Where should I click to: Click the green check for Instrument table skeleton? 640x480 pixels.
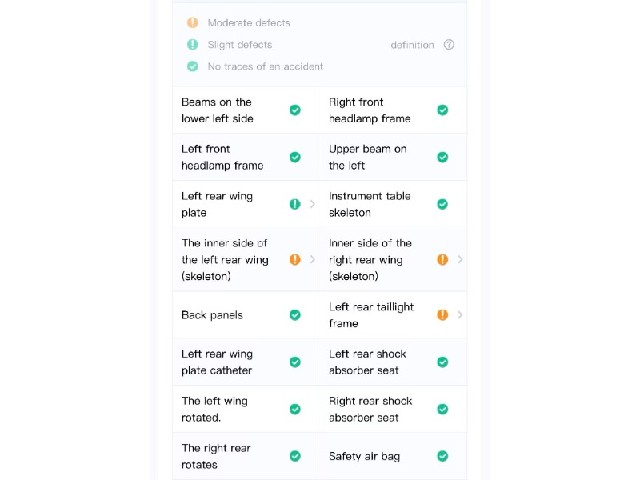[442, 204]
